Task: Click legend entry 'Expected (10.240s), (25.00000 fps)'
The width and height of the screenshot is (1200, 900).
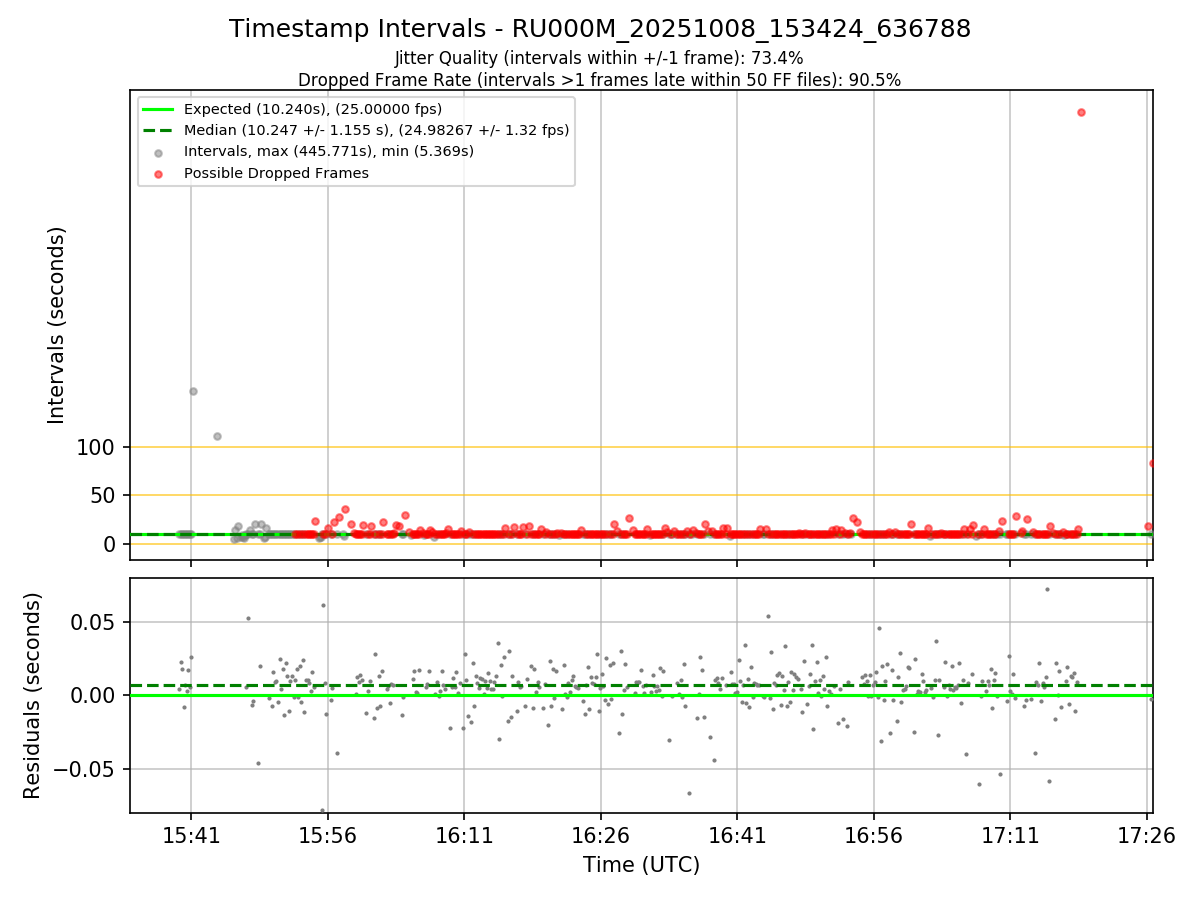Action: click(x=313, y=109)
